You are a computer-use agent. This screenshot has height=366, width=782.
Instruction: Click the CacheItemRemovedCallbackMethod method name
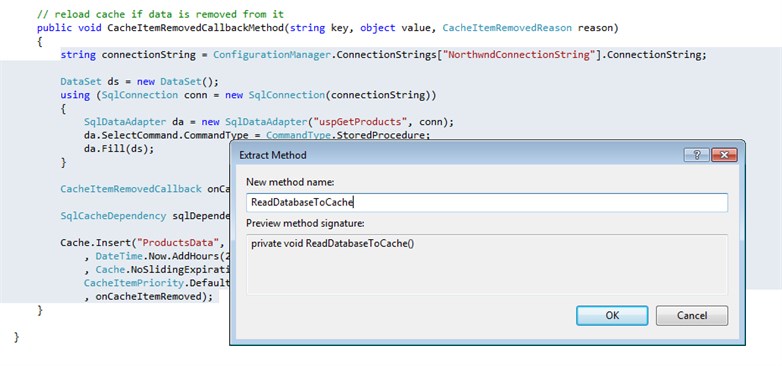196,28
